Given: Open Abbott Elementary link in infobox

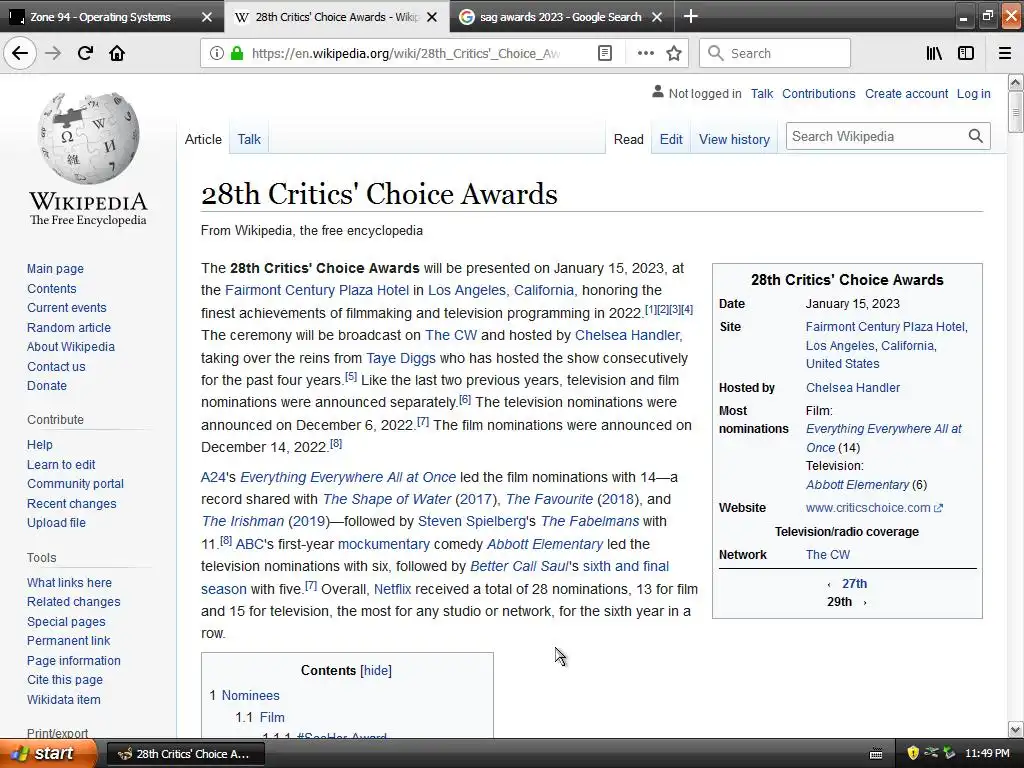Looking at the screenshot, I should tap(857, 485).
